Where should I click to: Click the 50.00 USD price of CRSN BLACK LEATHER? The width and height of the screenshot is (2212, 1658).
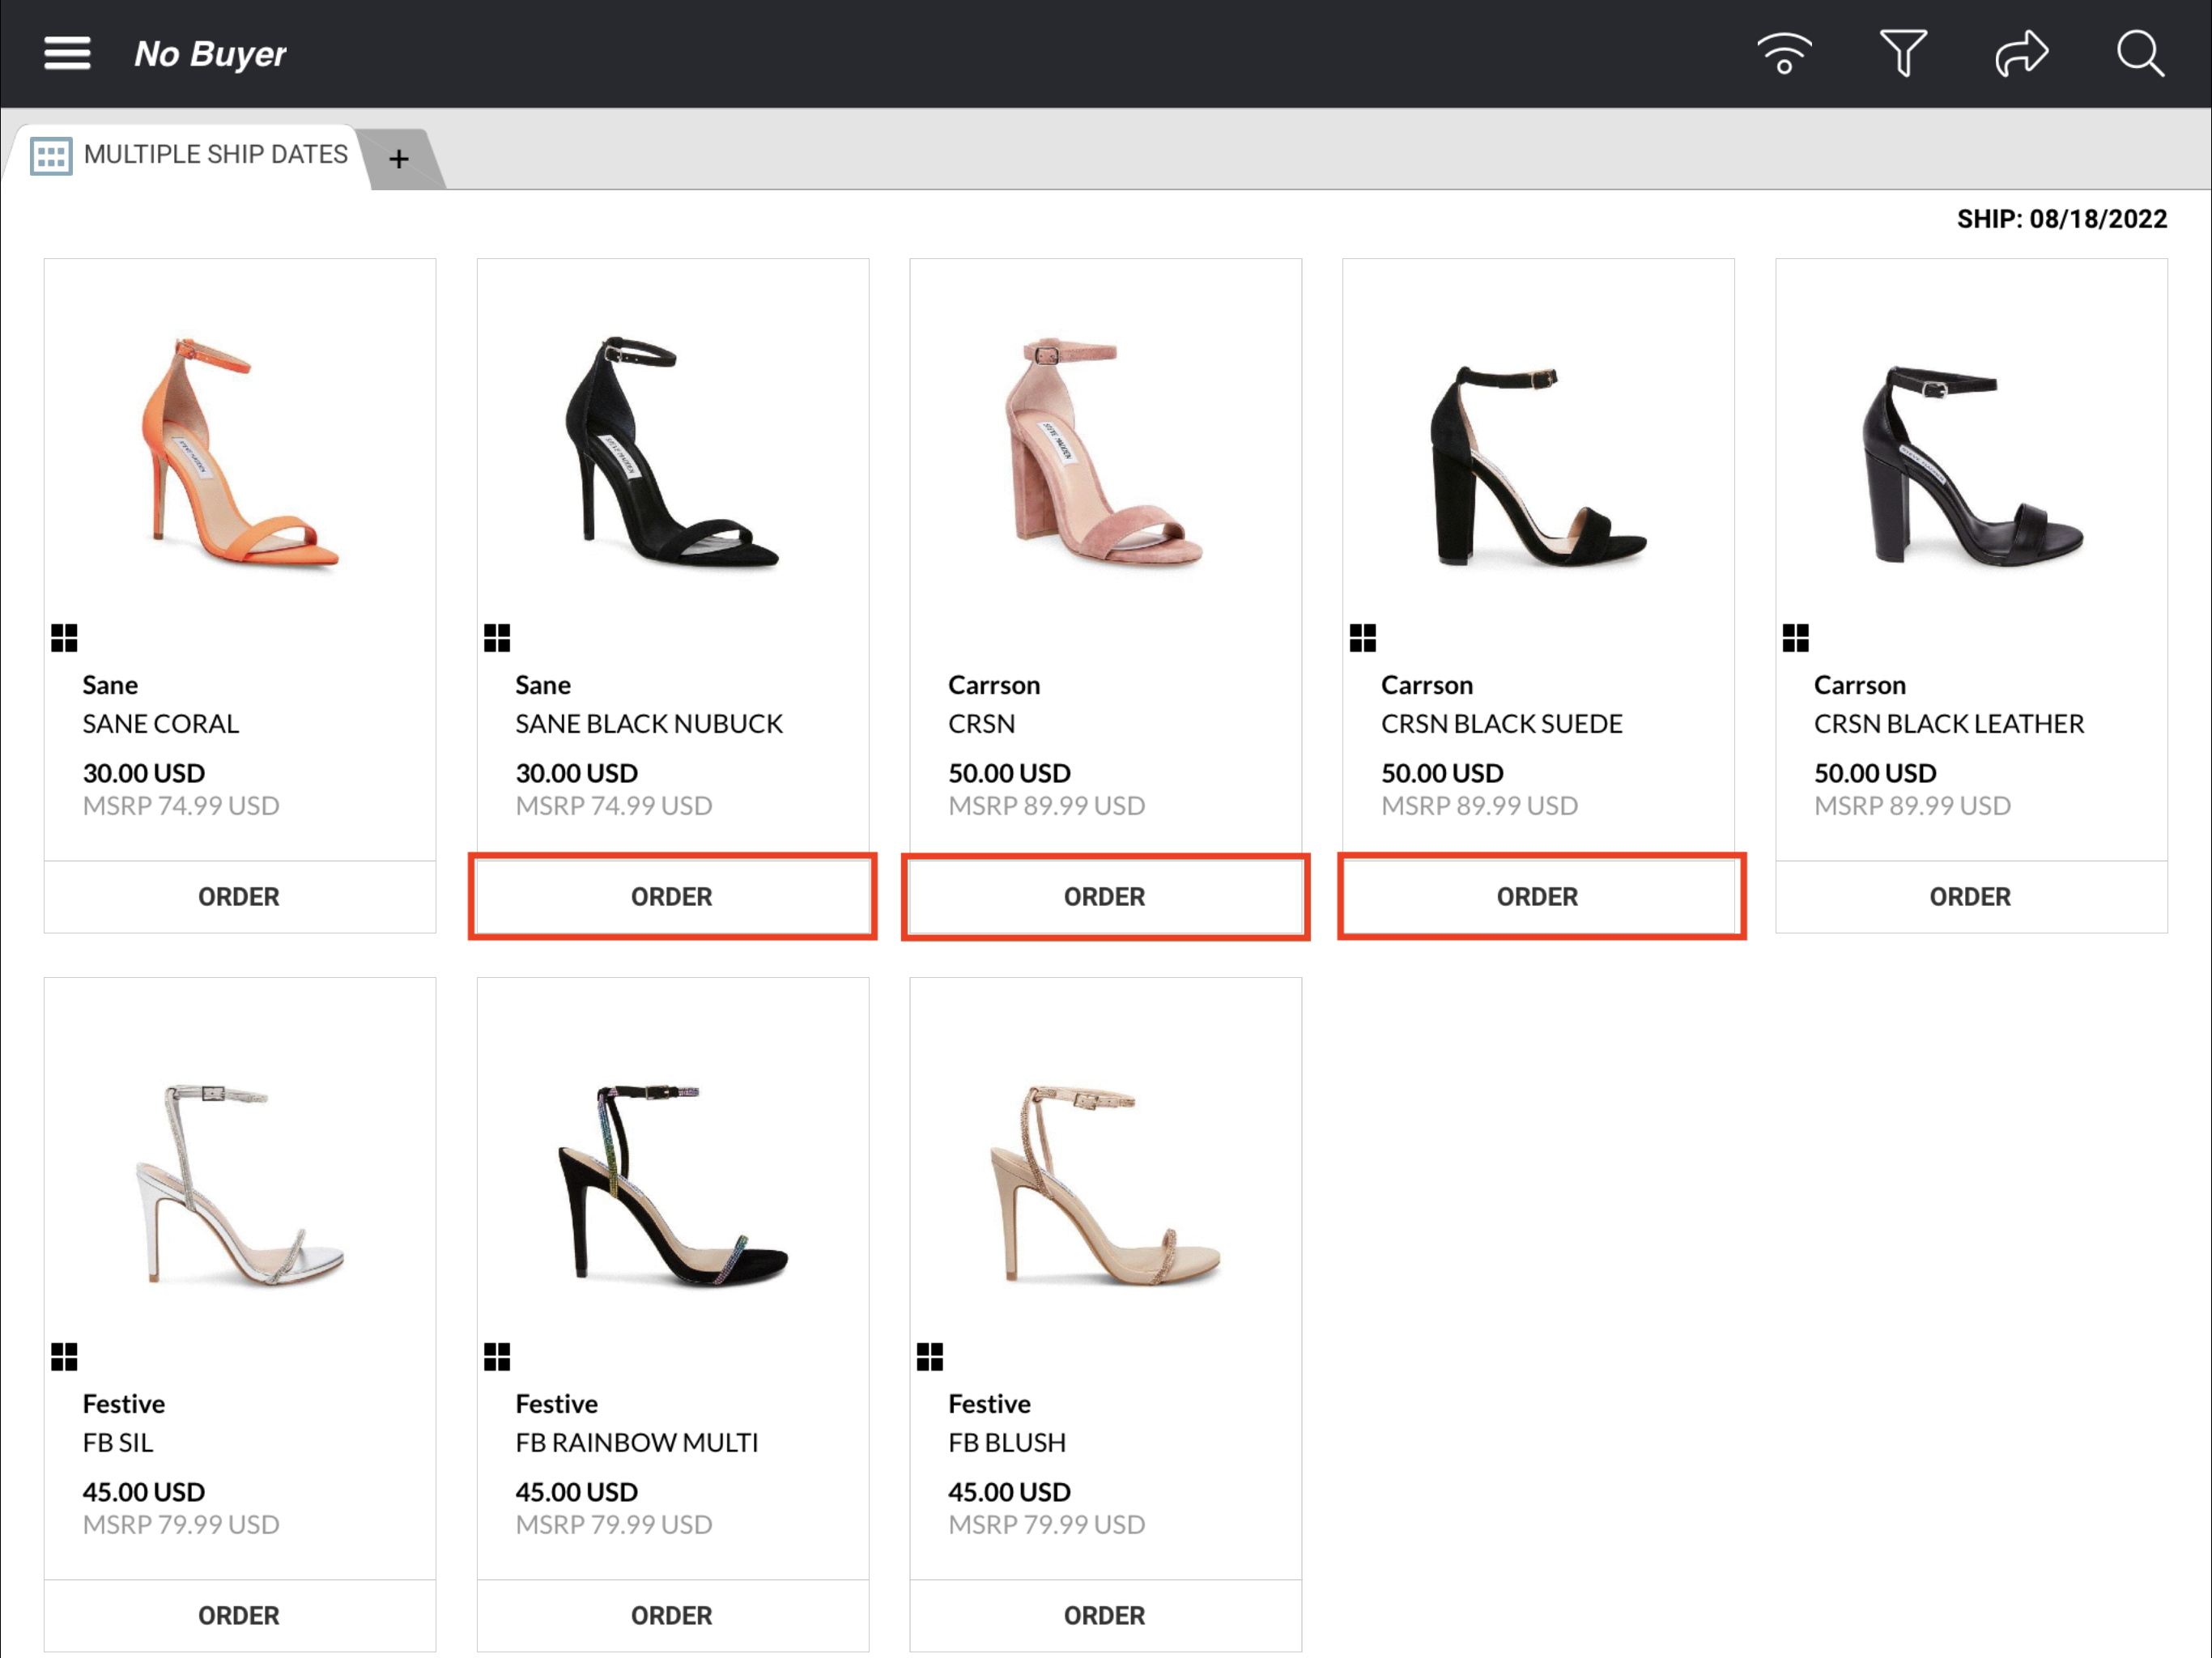[x=1875, y=773]
